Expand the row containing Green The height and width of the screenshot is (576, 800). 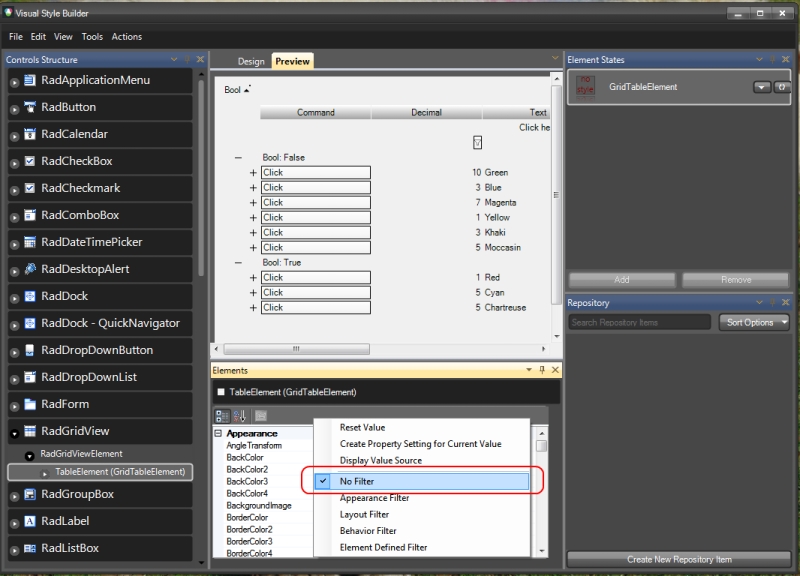[253, 172]
